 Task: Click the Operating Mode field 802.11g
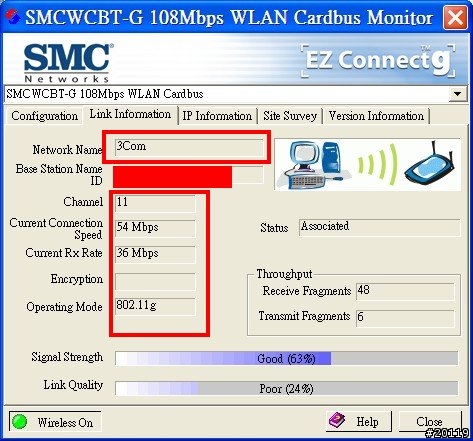pos(155,306)
